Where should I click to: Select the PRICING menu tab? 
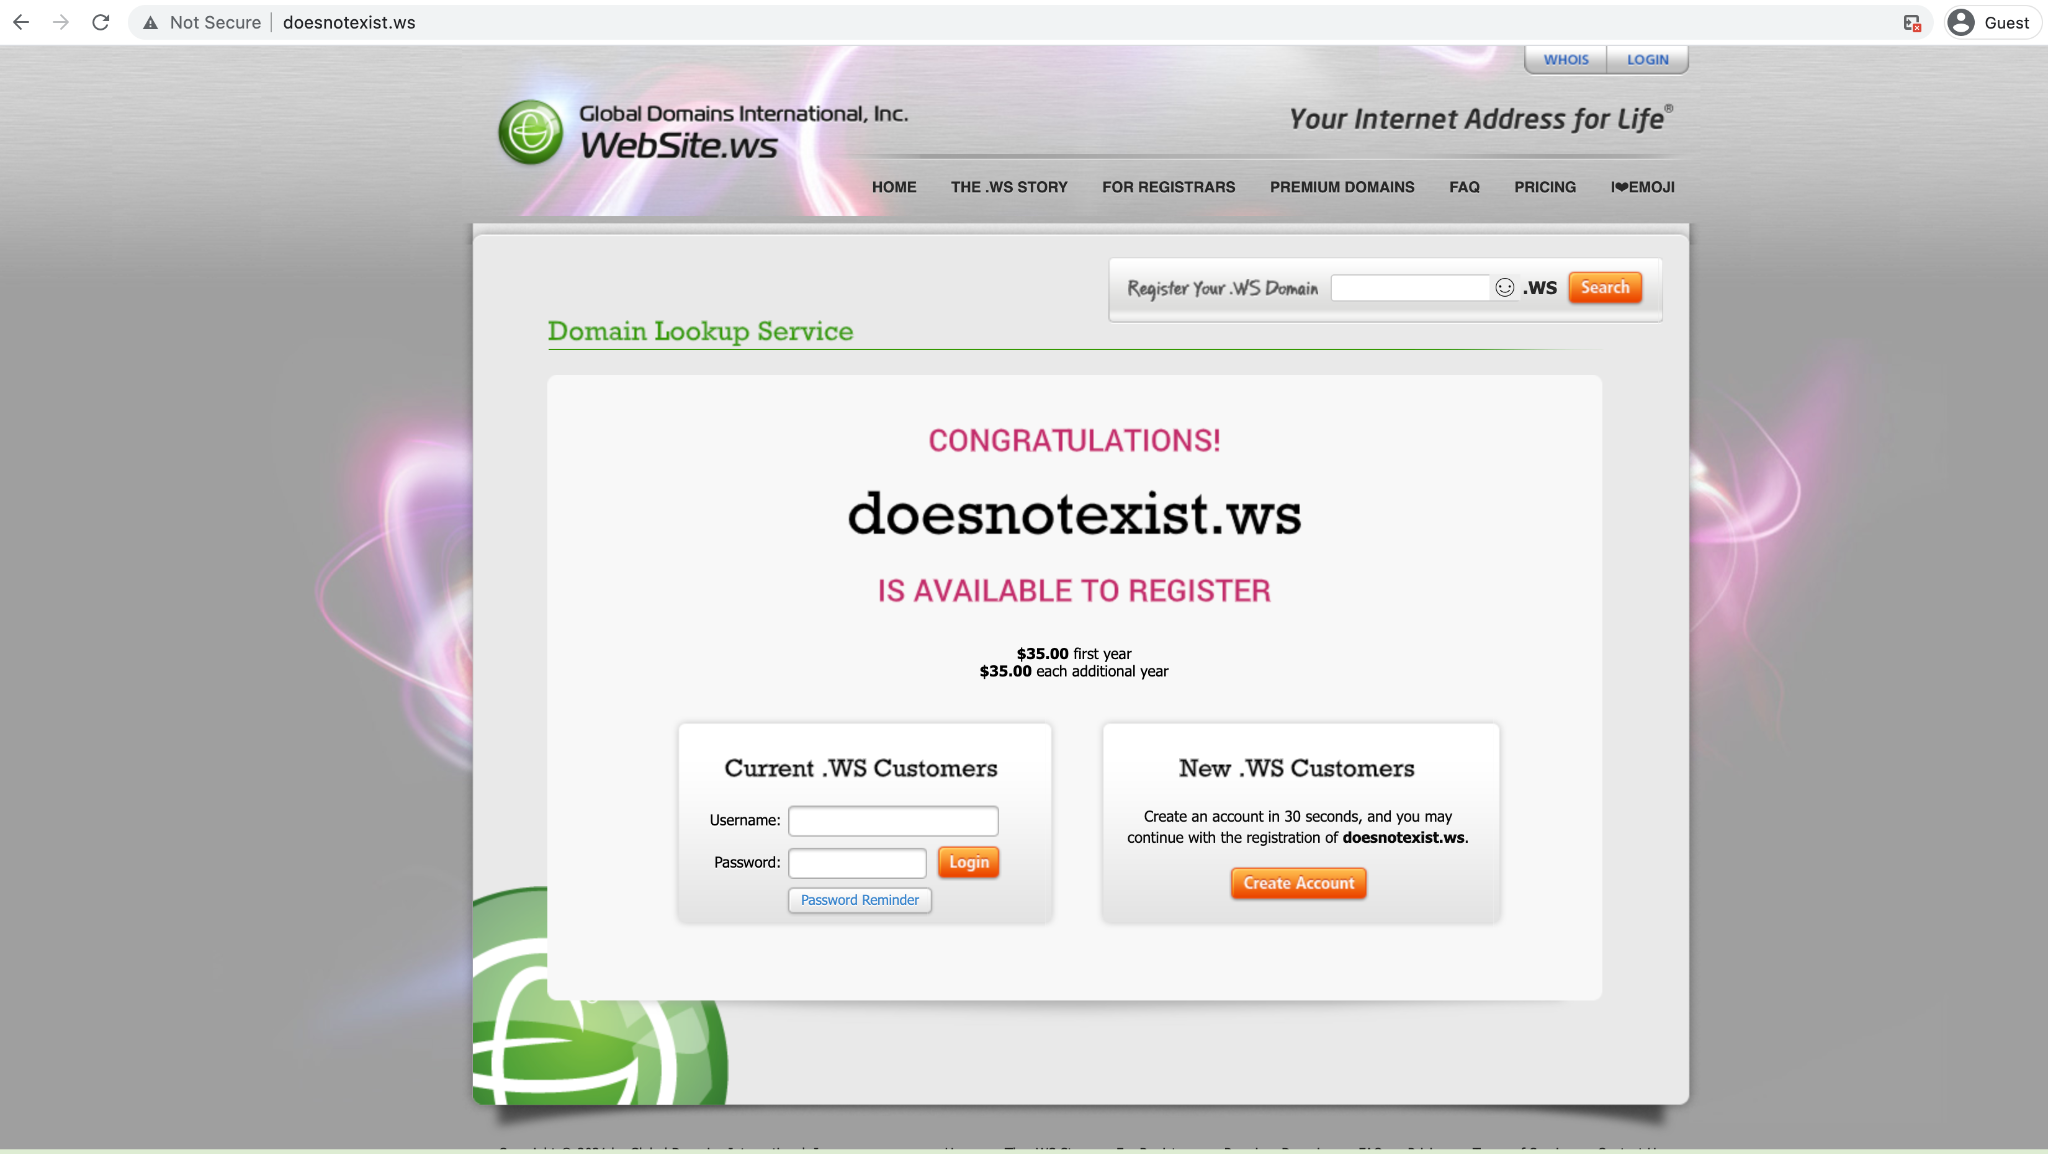(1546, 186)
